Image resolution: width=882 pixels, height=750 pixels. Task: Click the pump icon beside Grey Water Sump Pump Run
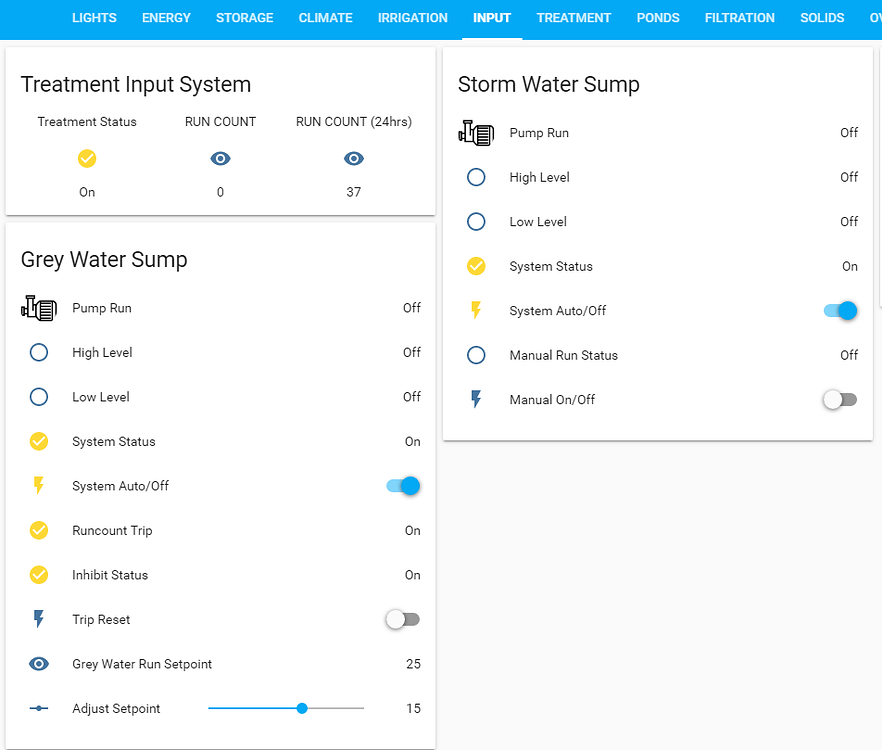click(x=38, y=308)
